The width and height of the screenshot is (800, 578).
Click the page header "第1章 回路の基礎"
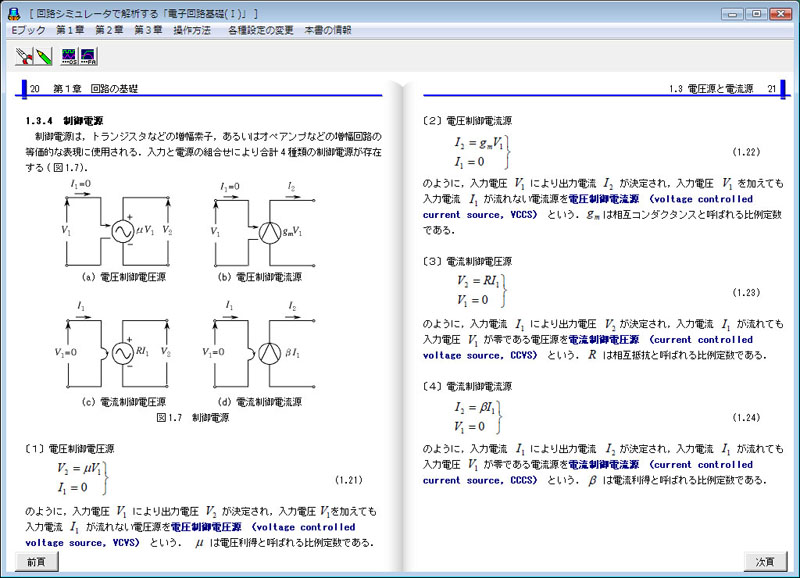click(95, 89)
